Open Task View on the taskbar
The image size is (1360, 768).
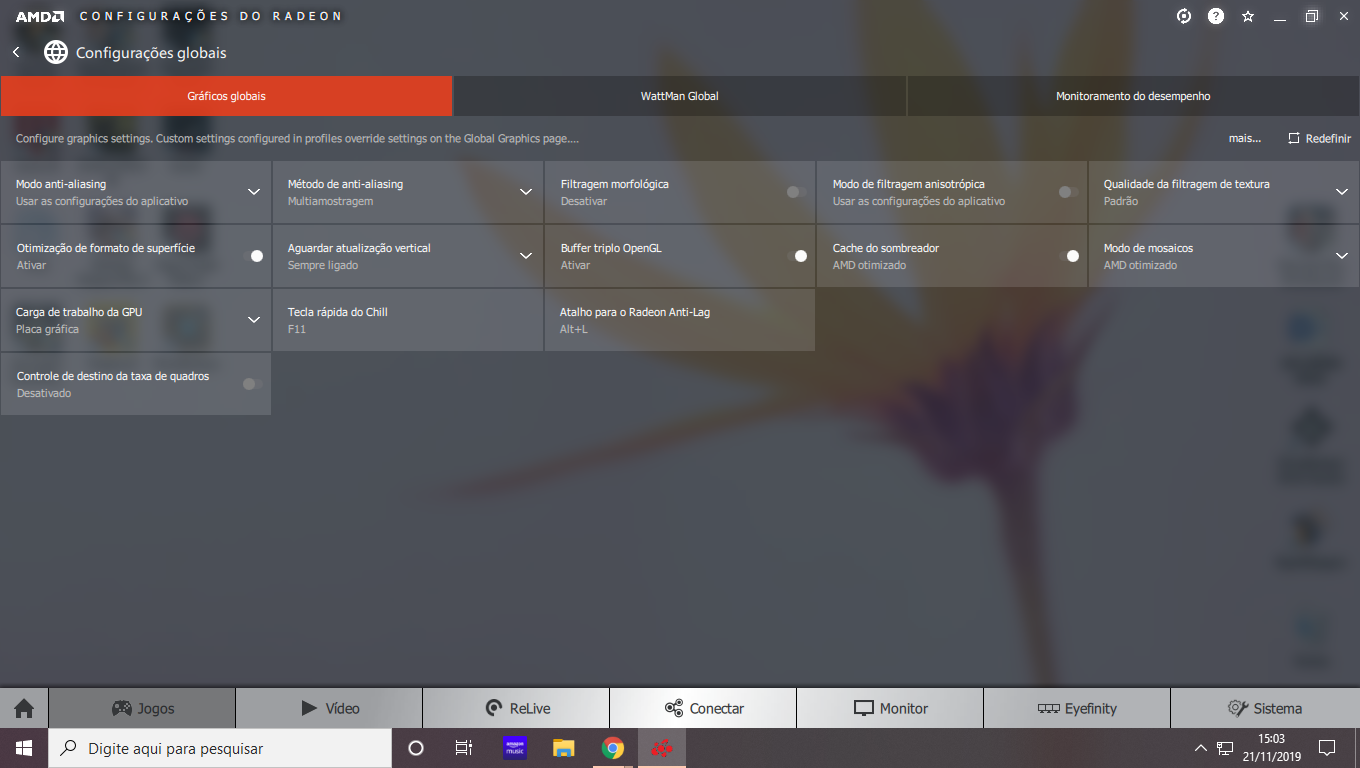click(x=464, y=748)
